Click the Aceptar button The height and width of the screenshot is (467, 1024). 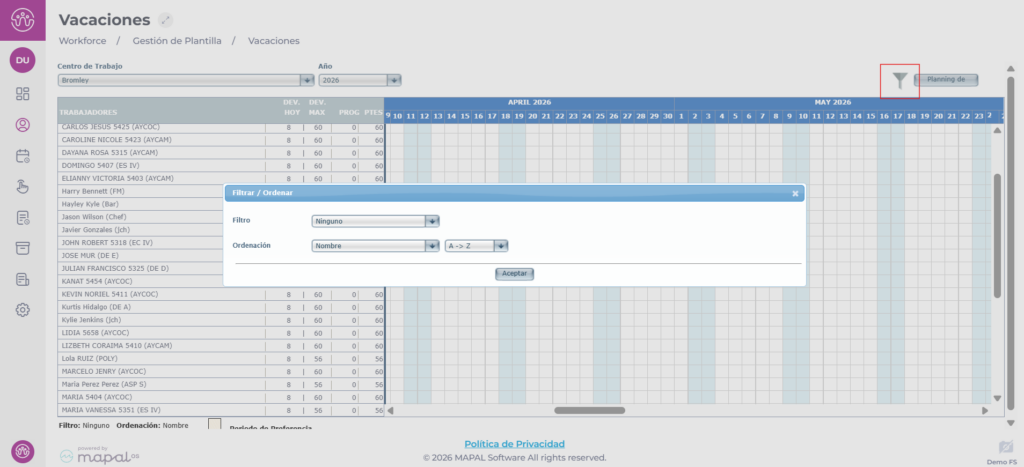514,273
